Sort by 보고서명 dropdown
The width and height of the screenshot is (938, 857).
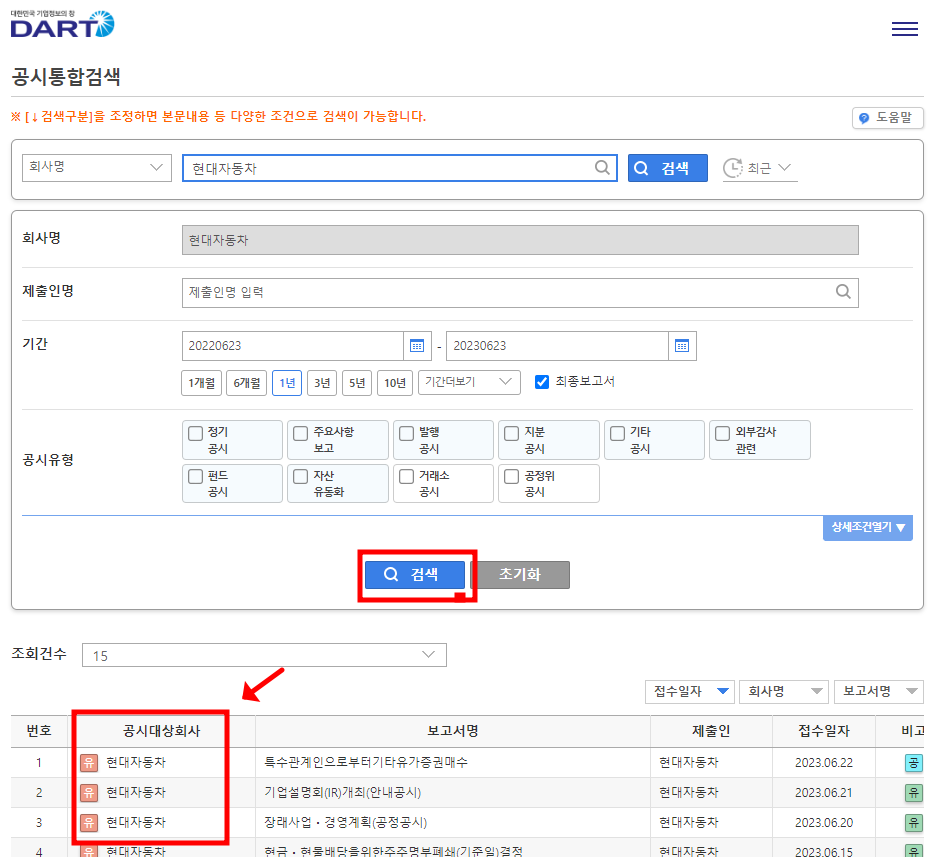click(x=879, y=691)
